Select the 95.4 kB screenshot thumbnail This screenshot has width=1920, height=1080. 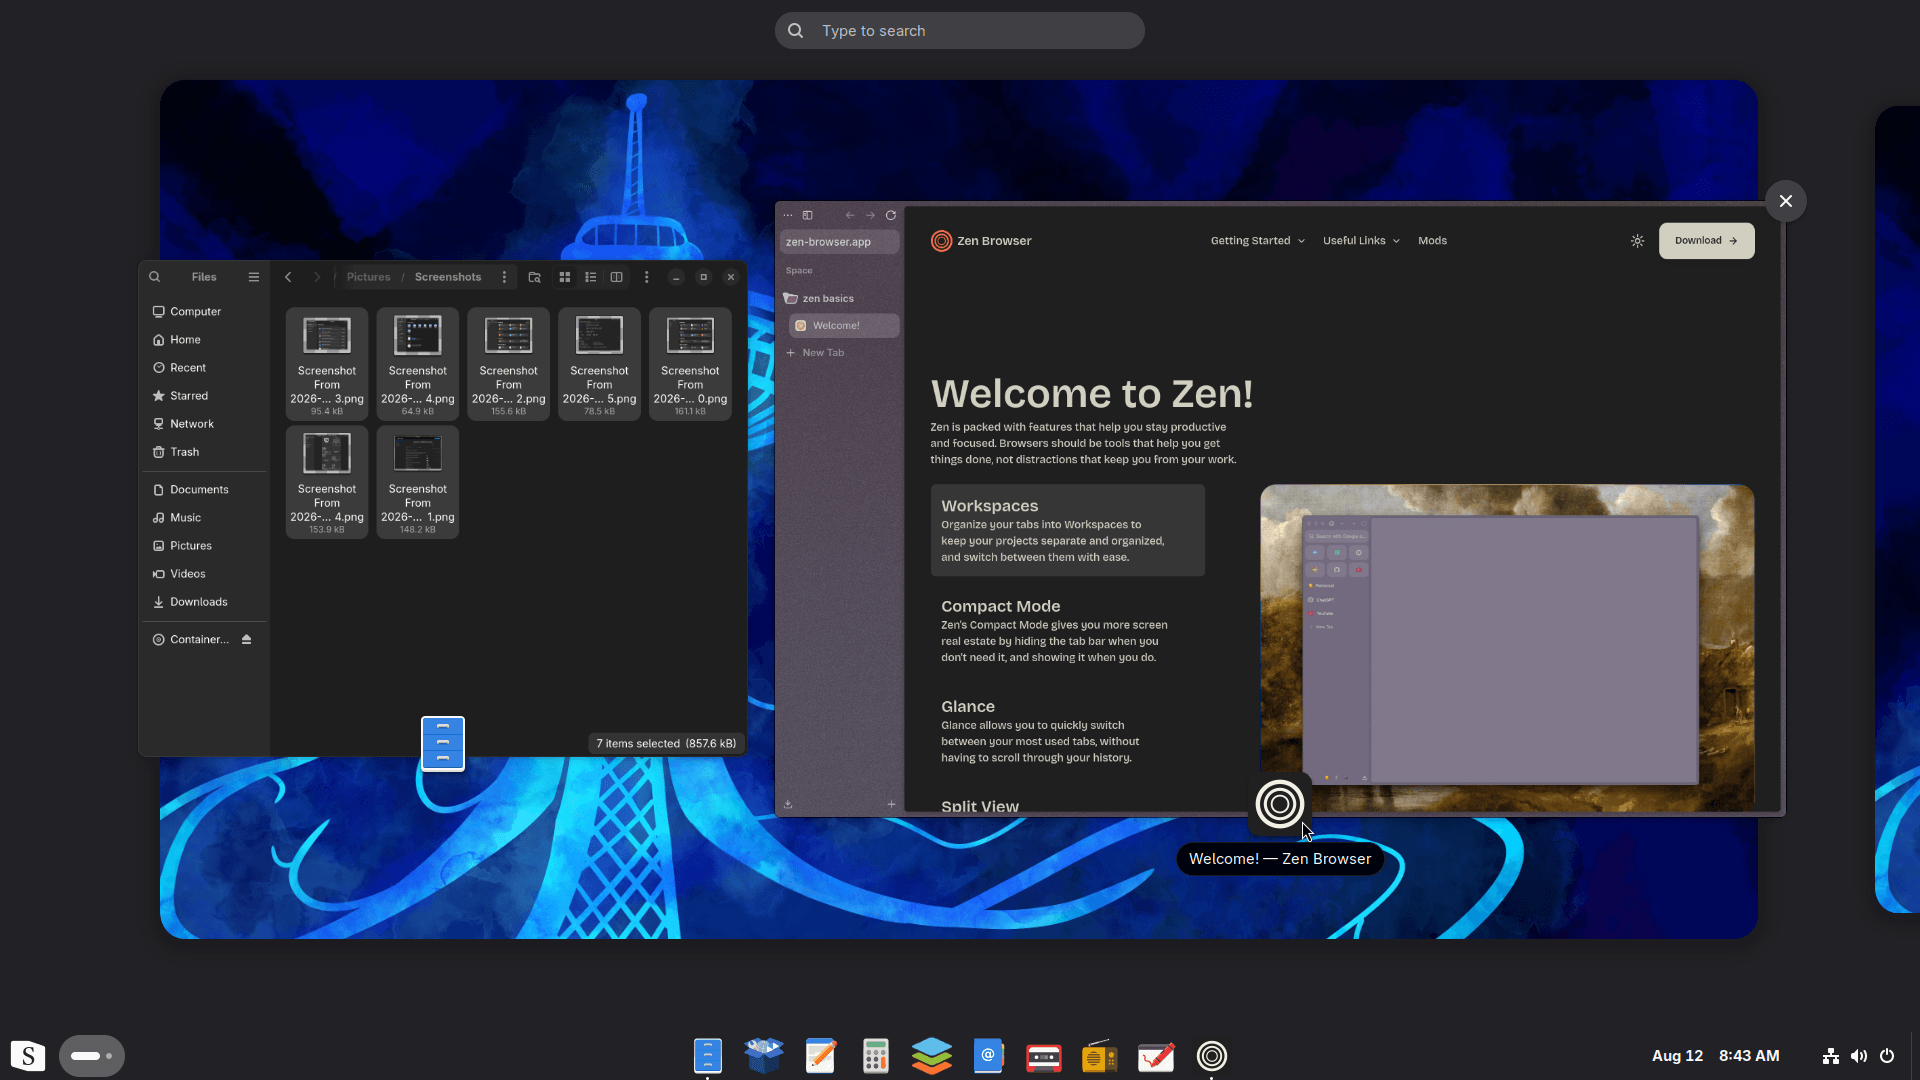[x=327, y=336]
